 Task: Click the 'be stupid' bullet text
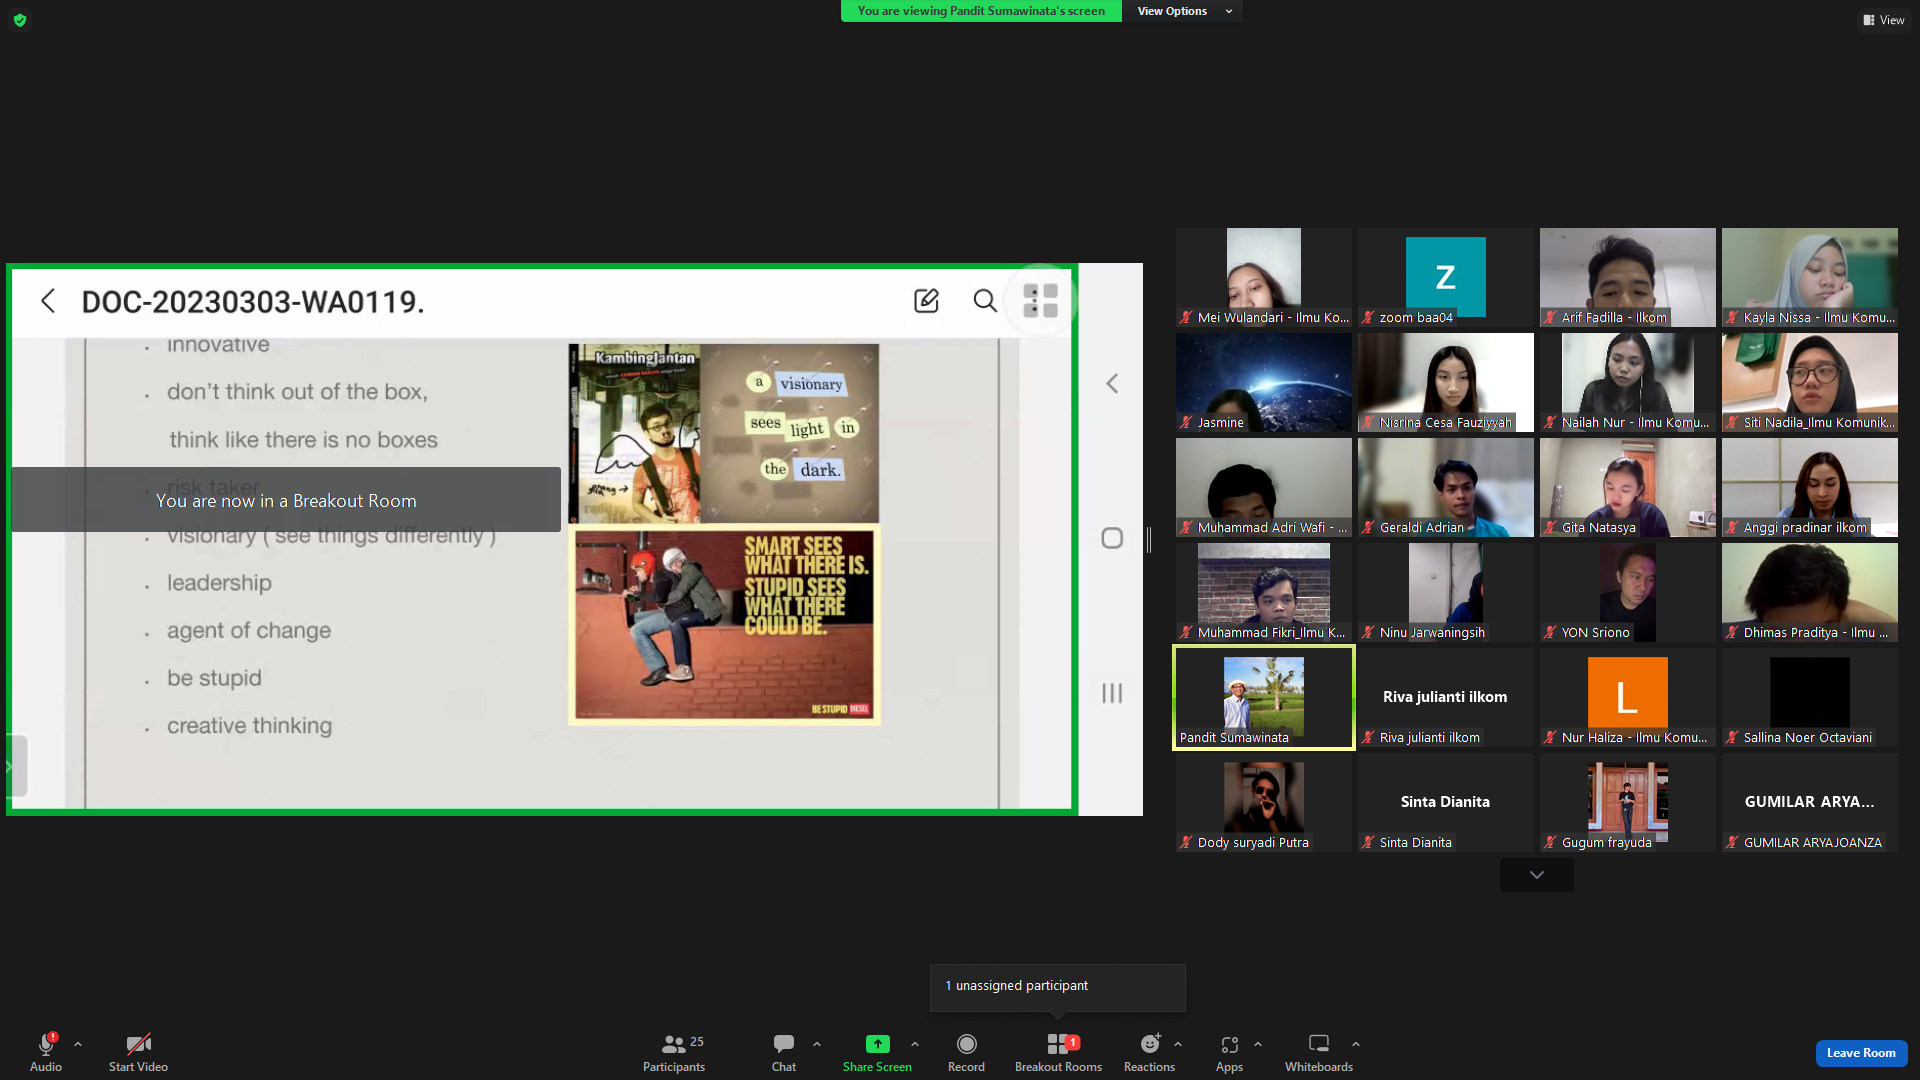click(x=214, y=678)
